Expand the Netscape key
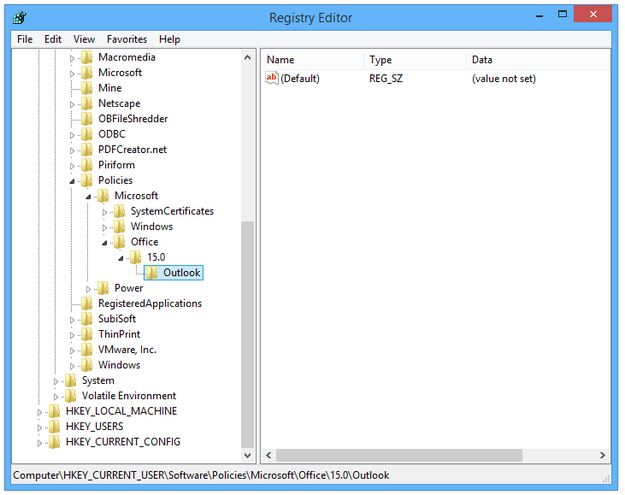The width and height of the screenshot is (625, 495). (72, 104)
